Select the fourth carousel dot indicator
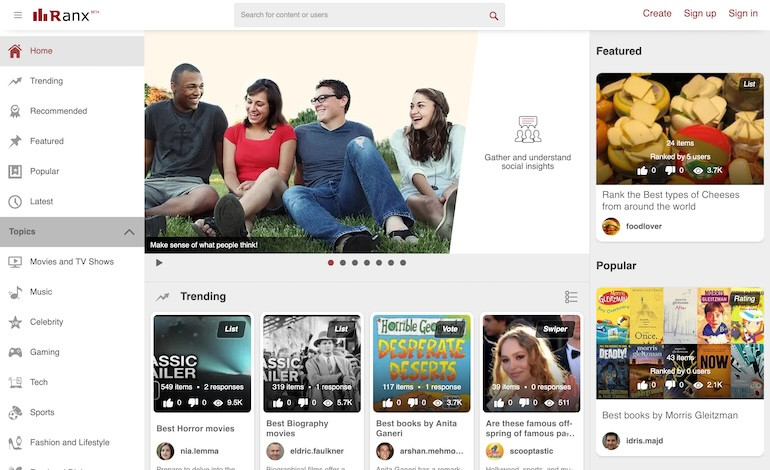The width and height of the screenshot is (770, 470). 367,263
